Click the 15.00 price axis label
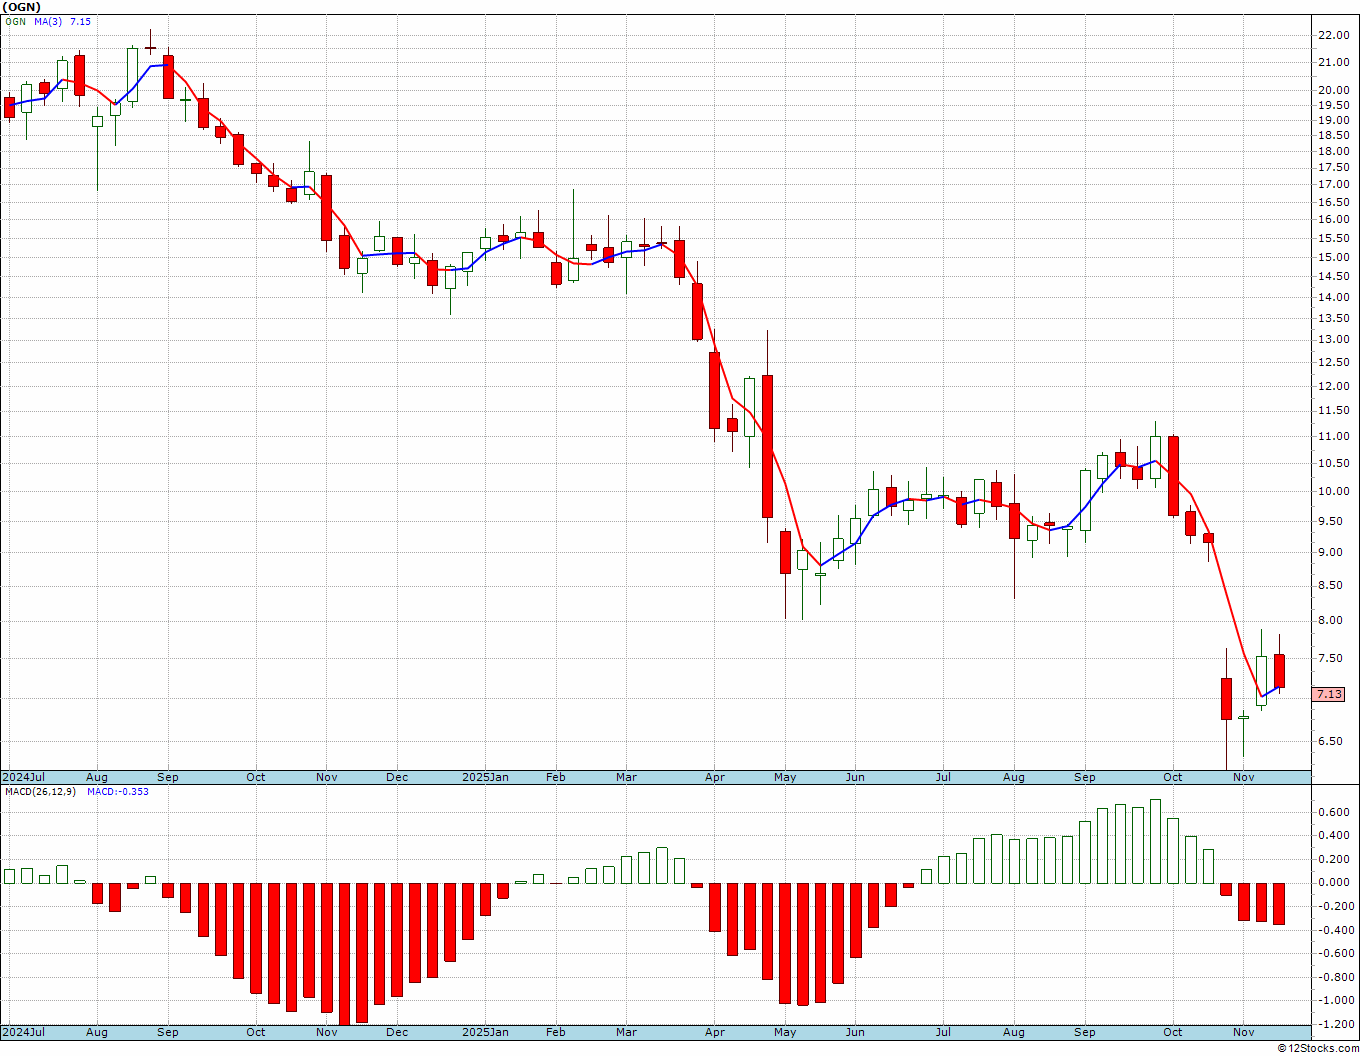This screenshot has width=1360, height=1056. pos(1334,257)
